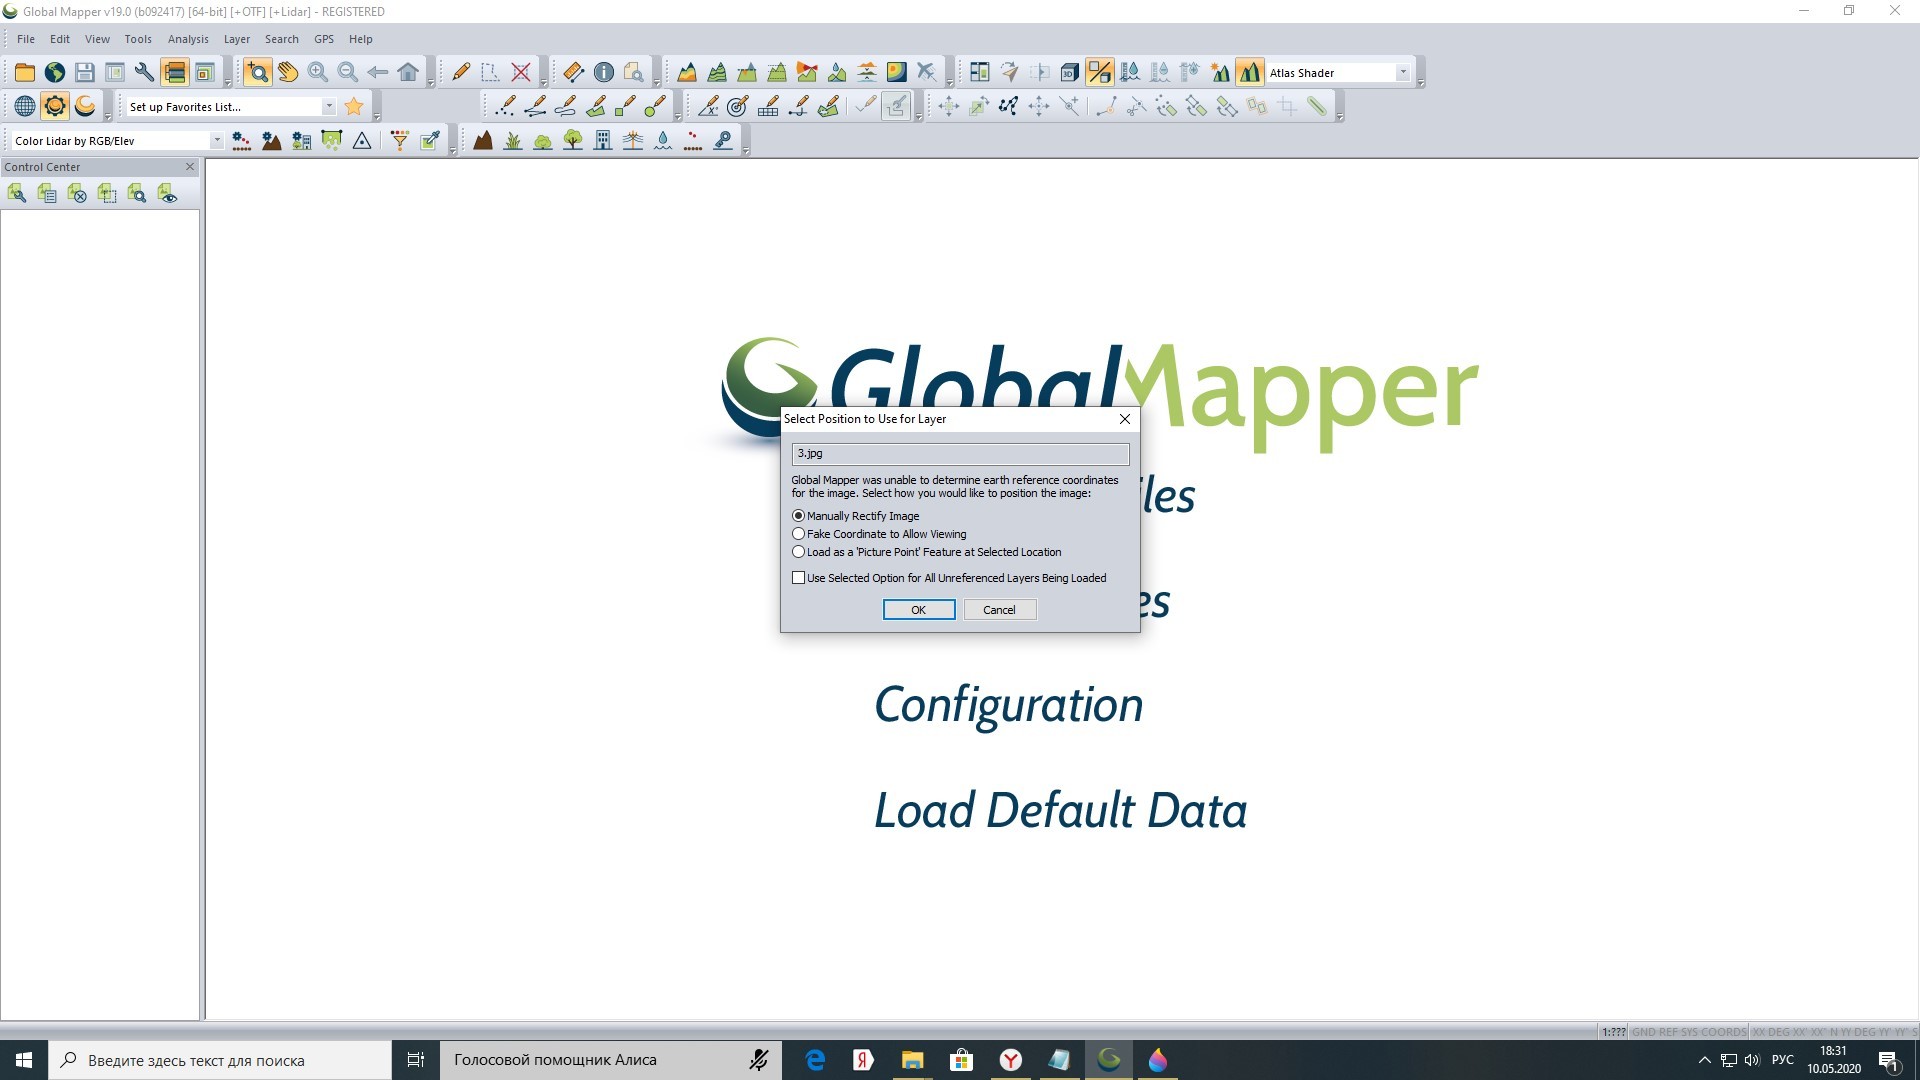This screenshot has width=1920, height=1080.
Task: Open File toolbar options arrow after layout icon
Action: [x=228, y=83]
